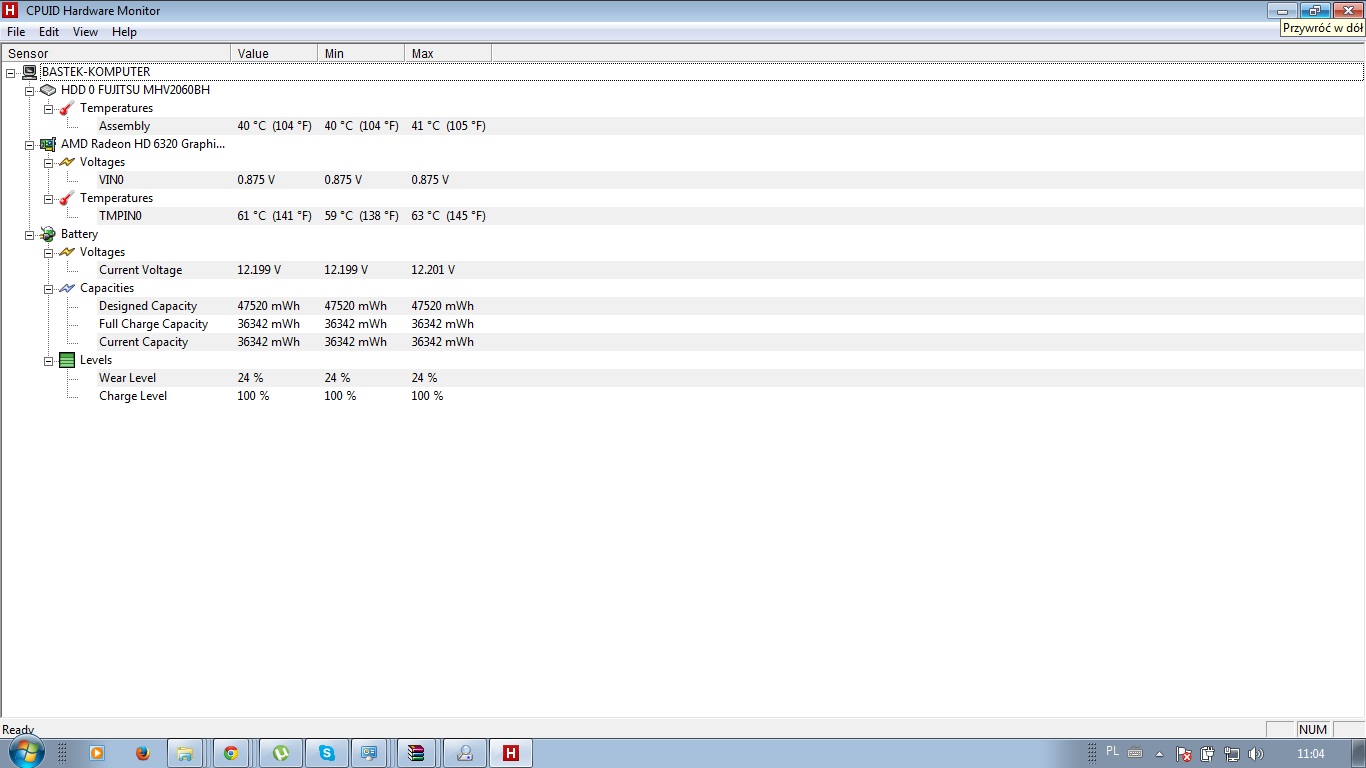The image size is (1366, 768).
Task: Open network status tray icon
Action: 1232,754
